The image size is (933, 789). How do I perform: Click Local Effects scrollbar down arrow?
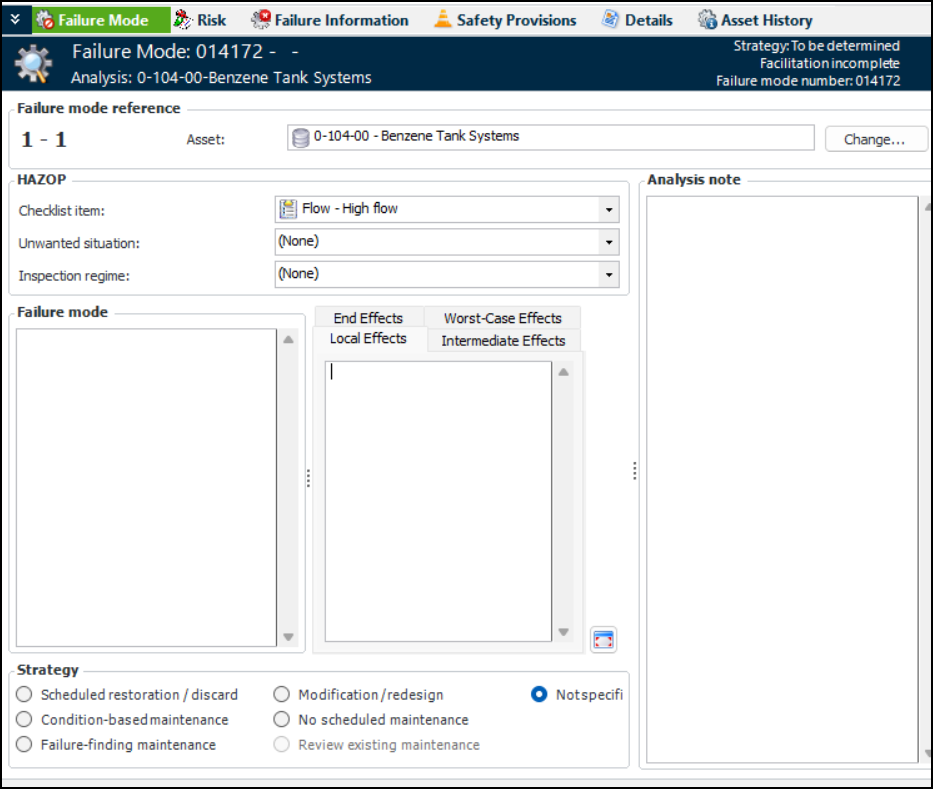[x=563, y=632]
